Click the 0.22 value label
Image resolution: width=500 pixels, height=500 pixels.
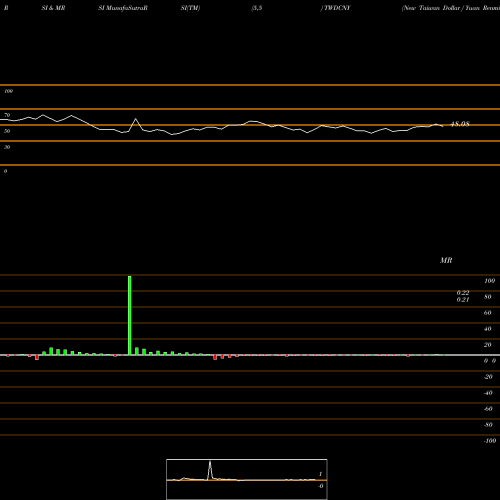463,293
